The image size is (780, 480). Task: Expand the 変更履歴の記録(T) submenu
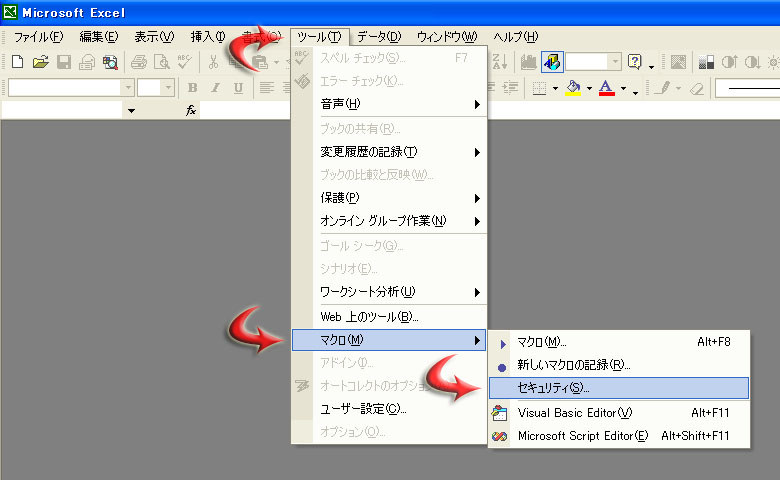(389, 152)
